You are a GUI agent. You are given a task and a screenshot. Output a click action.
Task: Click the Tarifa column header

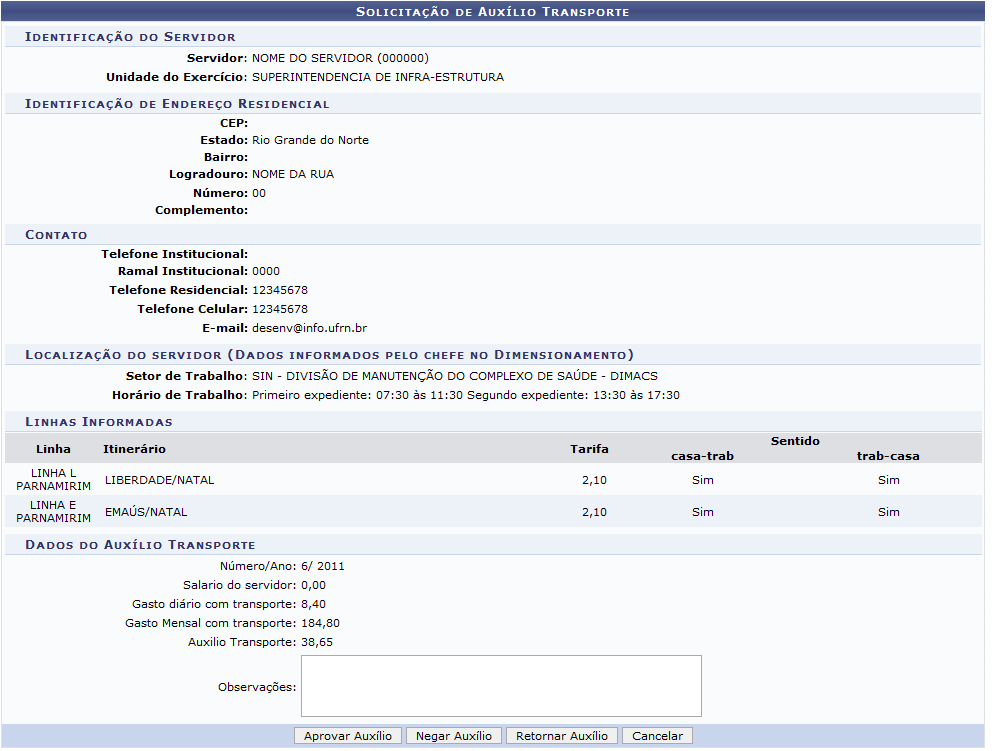pyautogui.click(x=589, y=449)
